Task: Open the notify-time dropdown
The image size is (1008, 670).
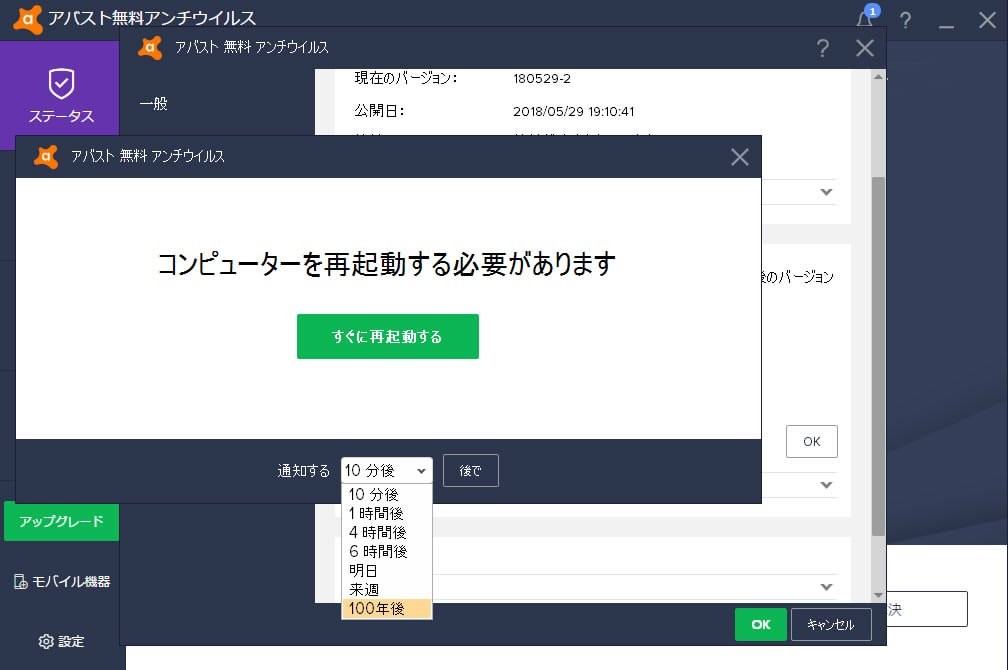Action: [386, 471]
